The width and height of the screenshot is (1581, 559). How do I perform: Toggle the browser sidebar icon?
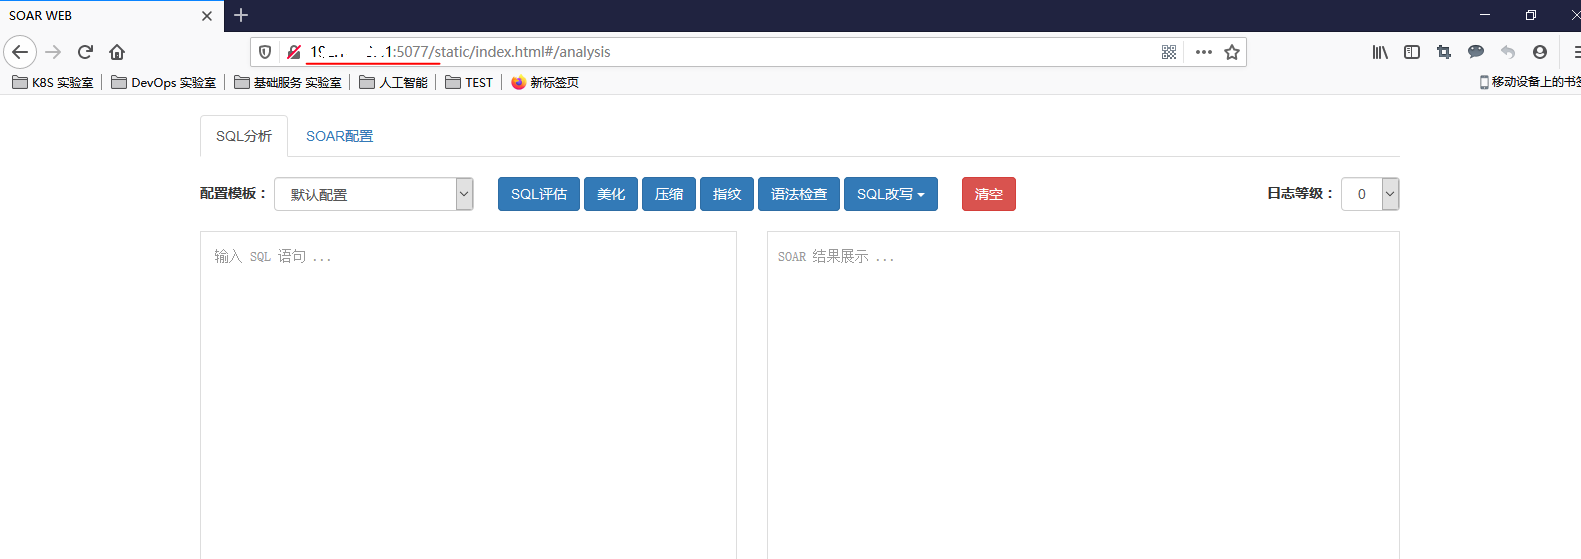click(1412, 52)
